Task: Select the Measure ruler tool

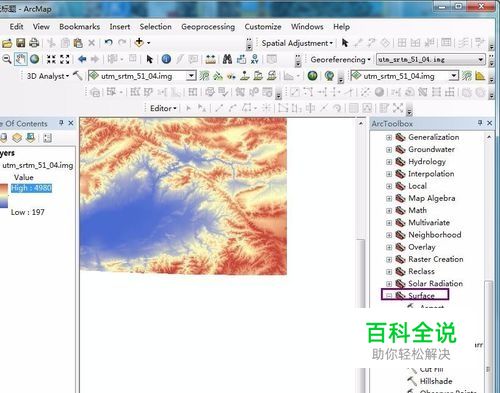Action: [210, 60]
